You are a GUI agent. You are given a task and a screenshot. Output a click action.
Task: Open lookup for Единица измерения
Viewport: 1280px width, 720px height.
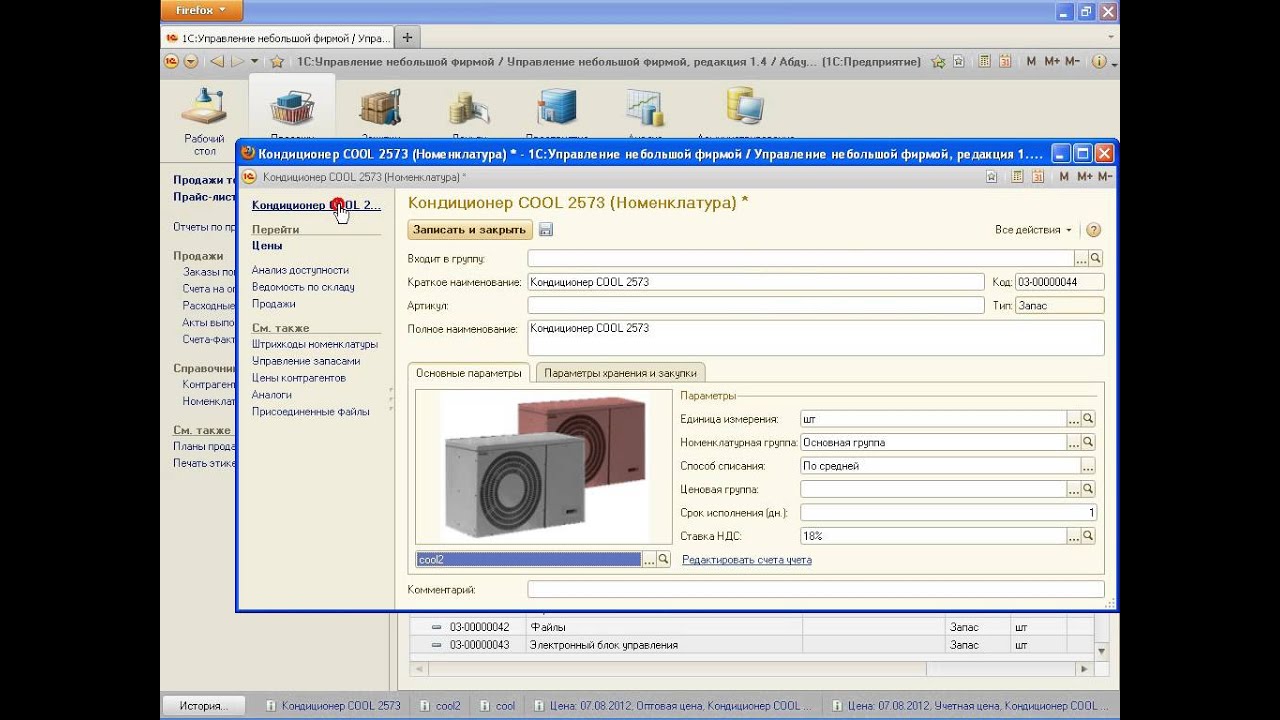pyautogui.click(x=1089, y=419)
